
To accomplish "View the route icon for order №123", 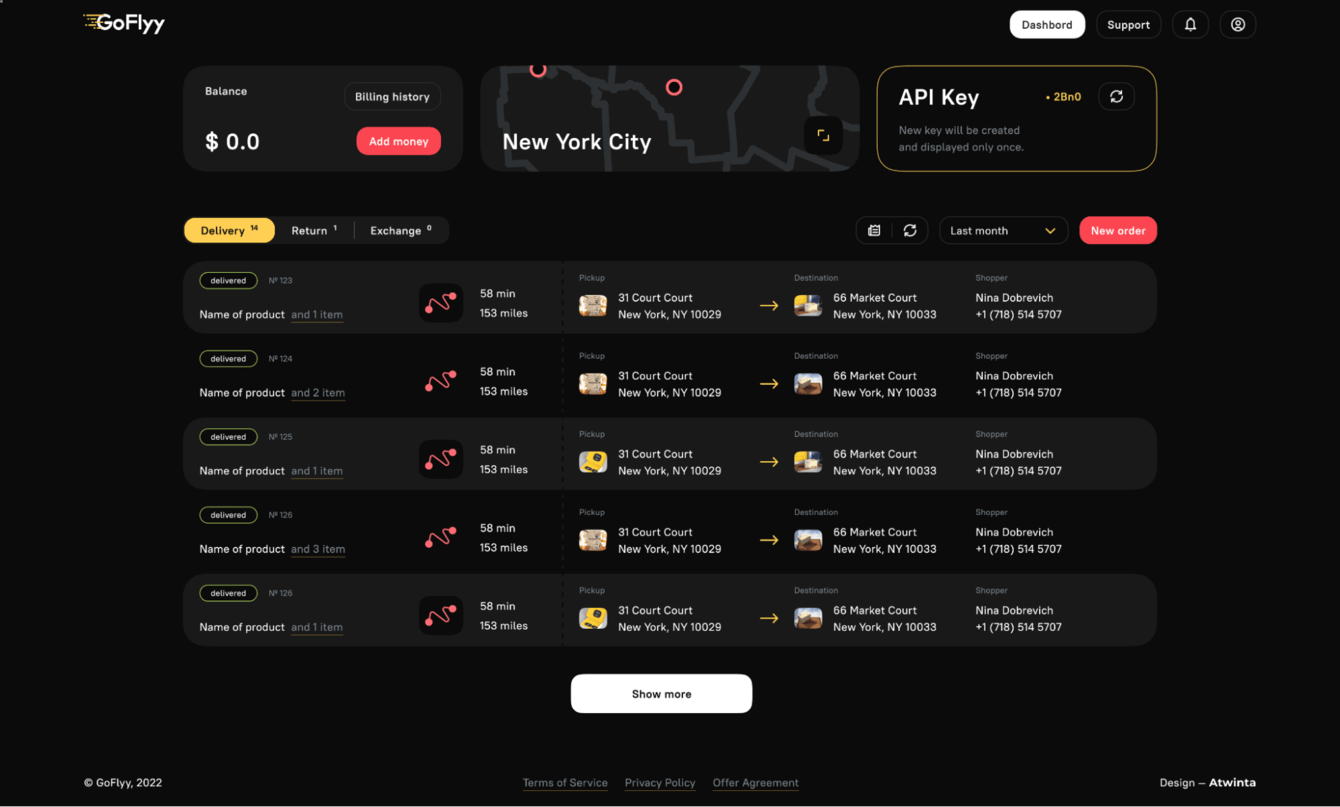I will pos(441,303).
